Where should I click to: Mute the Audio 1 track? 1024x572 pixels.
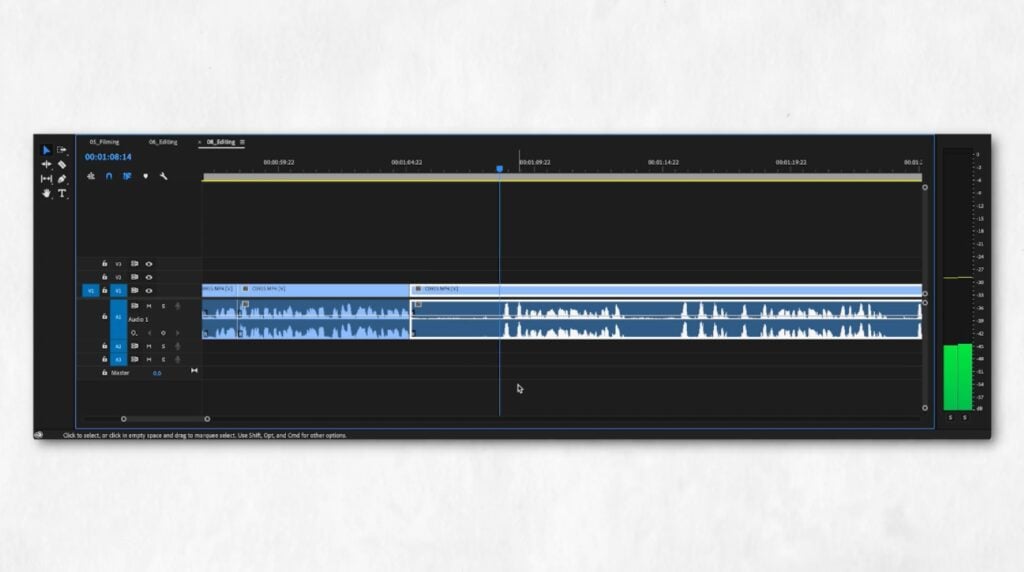click(x=149, y=305)
